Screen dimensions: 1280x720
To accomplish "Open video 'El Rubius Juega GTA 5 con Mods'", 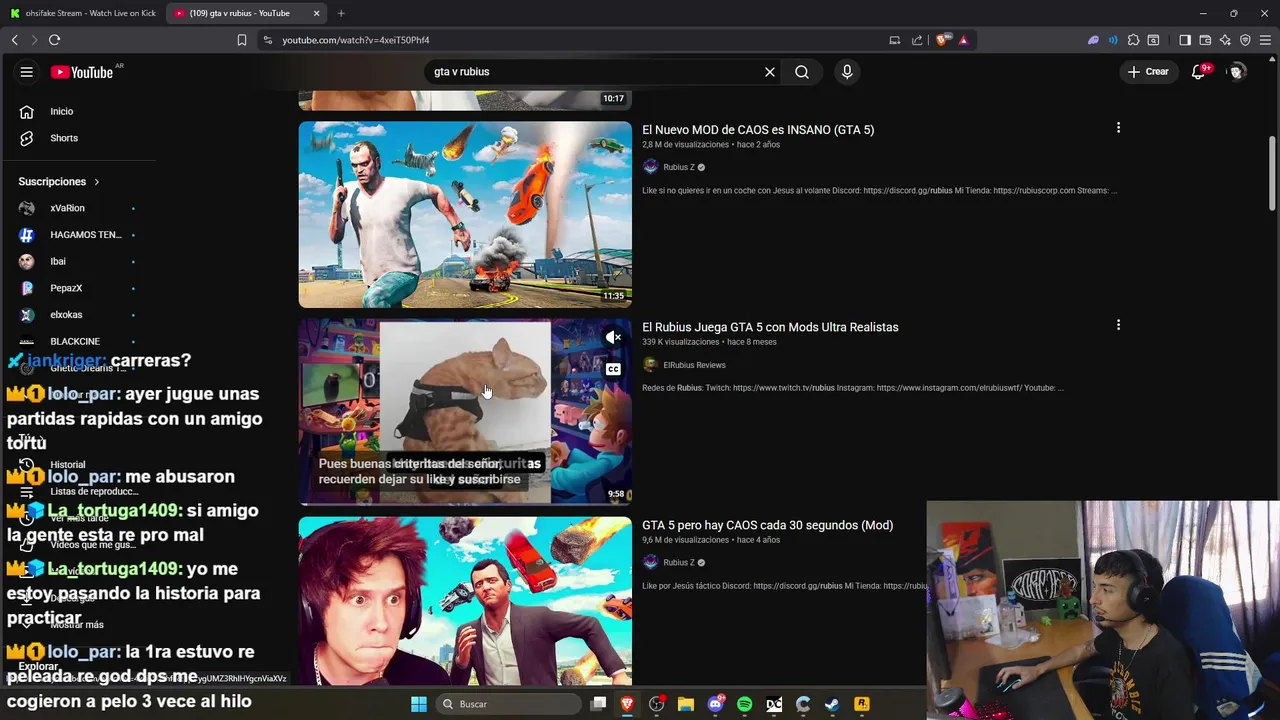I will 770,327.
